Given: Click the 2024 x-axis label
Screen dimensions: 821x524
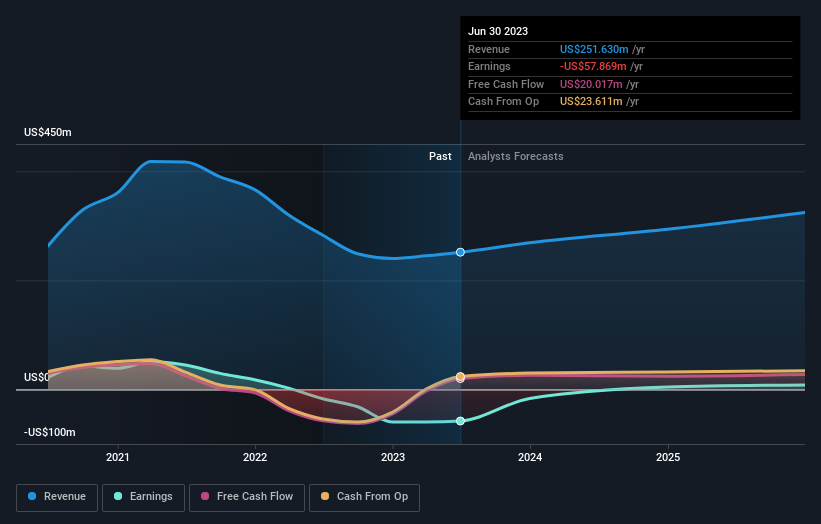Looking at the screenshot, I should coord(530,457).
